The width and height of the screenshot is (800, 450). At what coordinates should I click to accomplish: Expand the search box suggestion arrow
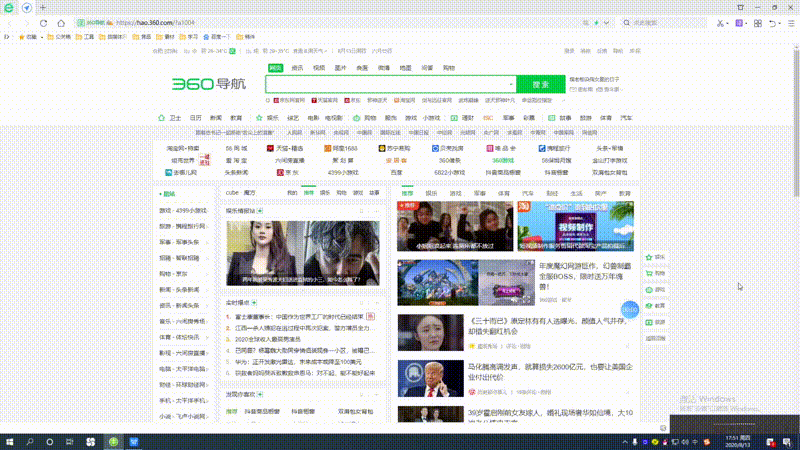(511, 84)
